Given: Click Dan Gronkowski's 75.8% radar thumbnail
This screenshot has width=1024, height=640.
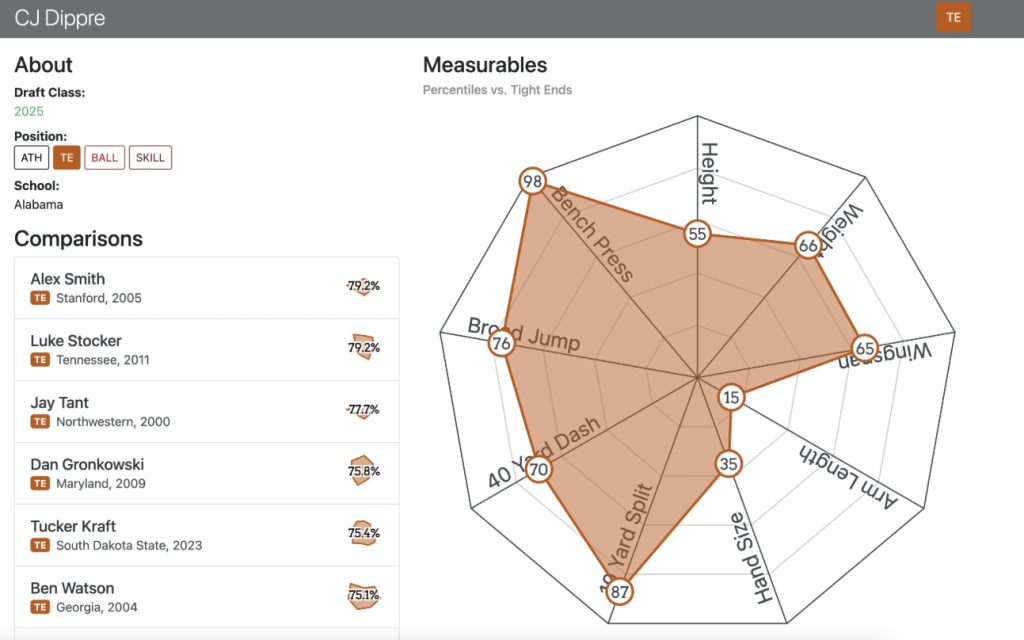Looking at the screenshot, I should click(x=363, y=472).
